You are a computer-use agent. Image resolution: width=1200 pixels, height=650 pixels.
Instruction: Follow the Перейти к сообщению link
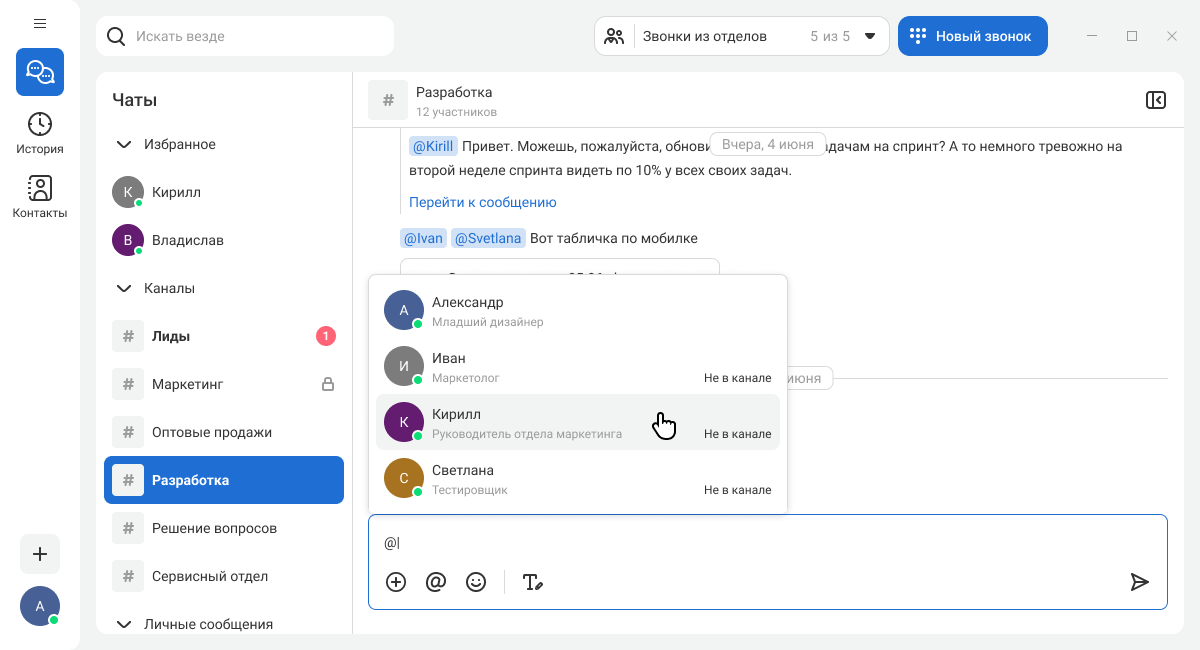click(x=483, y=202)
